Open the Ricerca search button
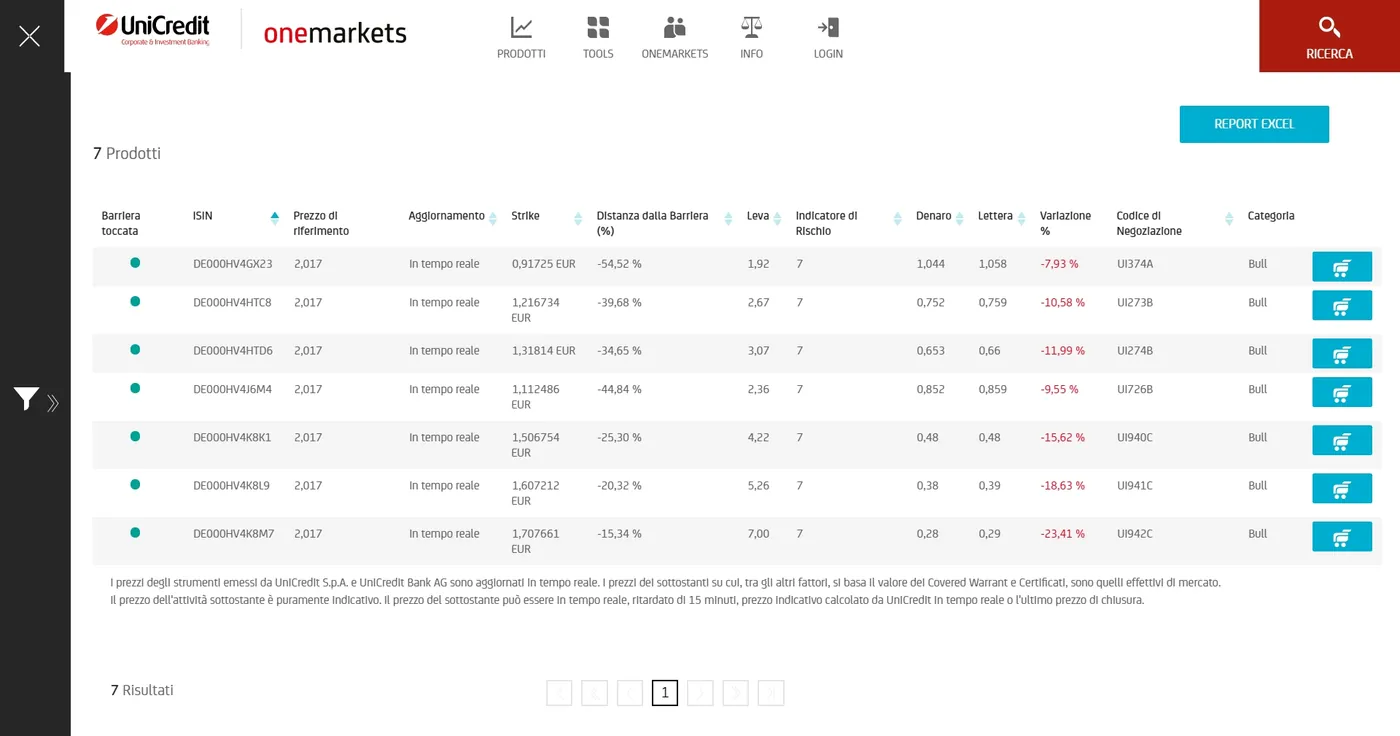The image size is (1400, 736). click(1329, 36)
